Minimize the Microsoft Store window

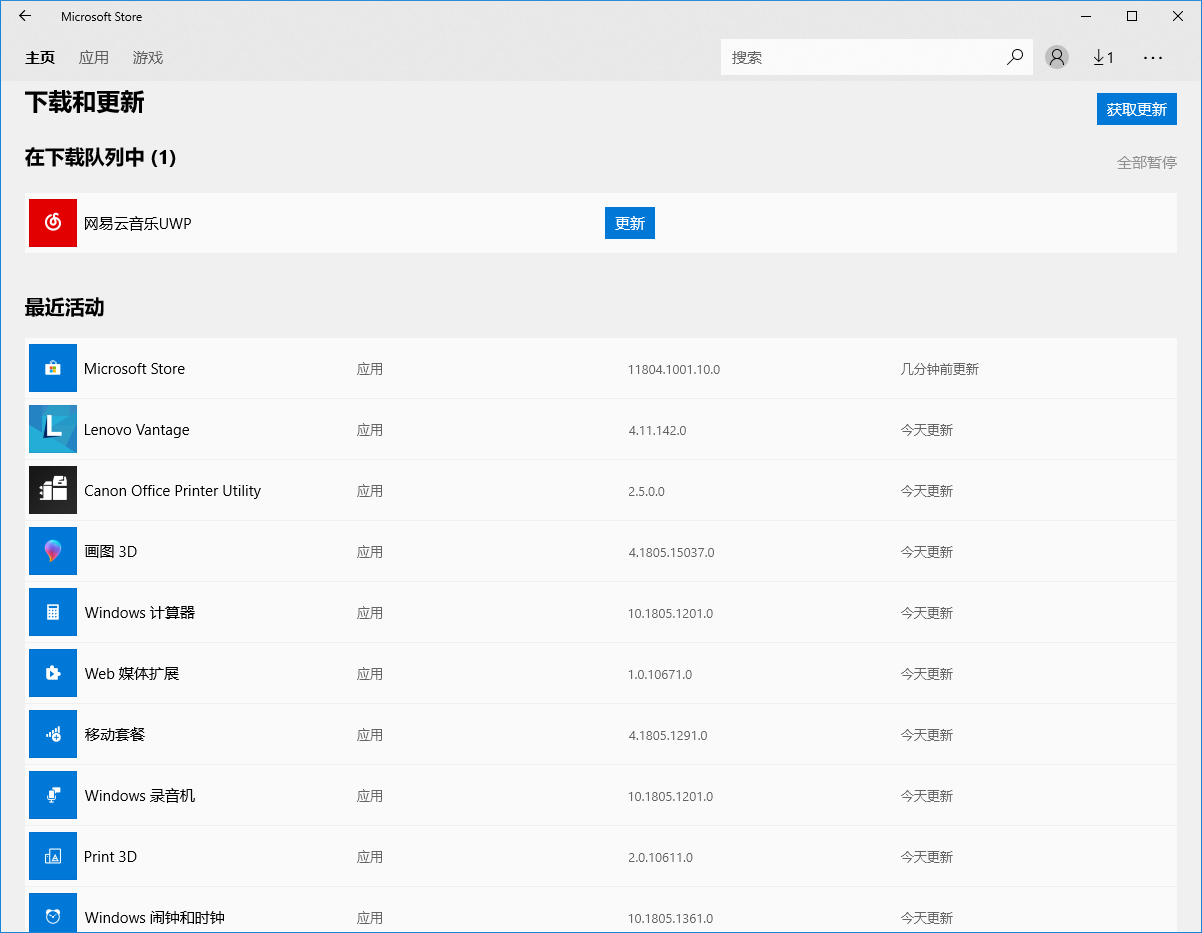(1086, 16)
